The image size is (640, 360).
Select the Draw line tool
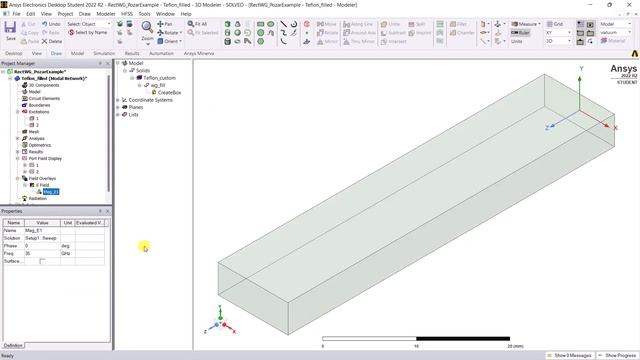(x=284, y=24)
